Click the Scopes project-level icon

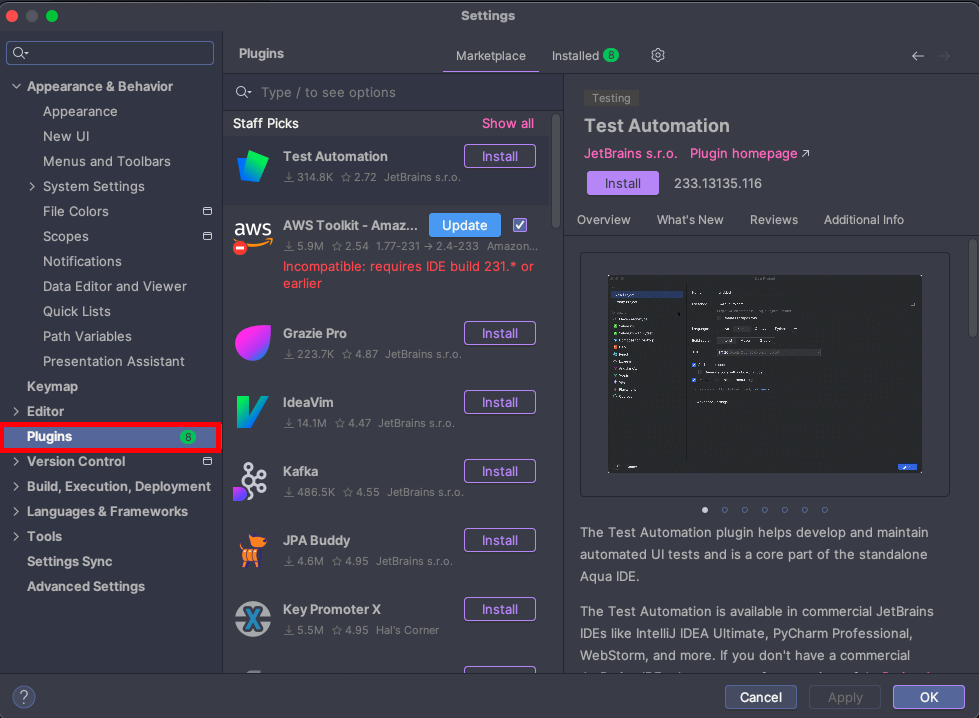pos(207,236)
